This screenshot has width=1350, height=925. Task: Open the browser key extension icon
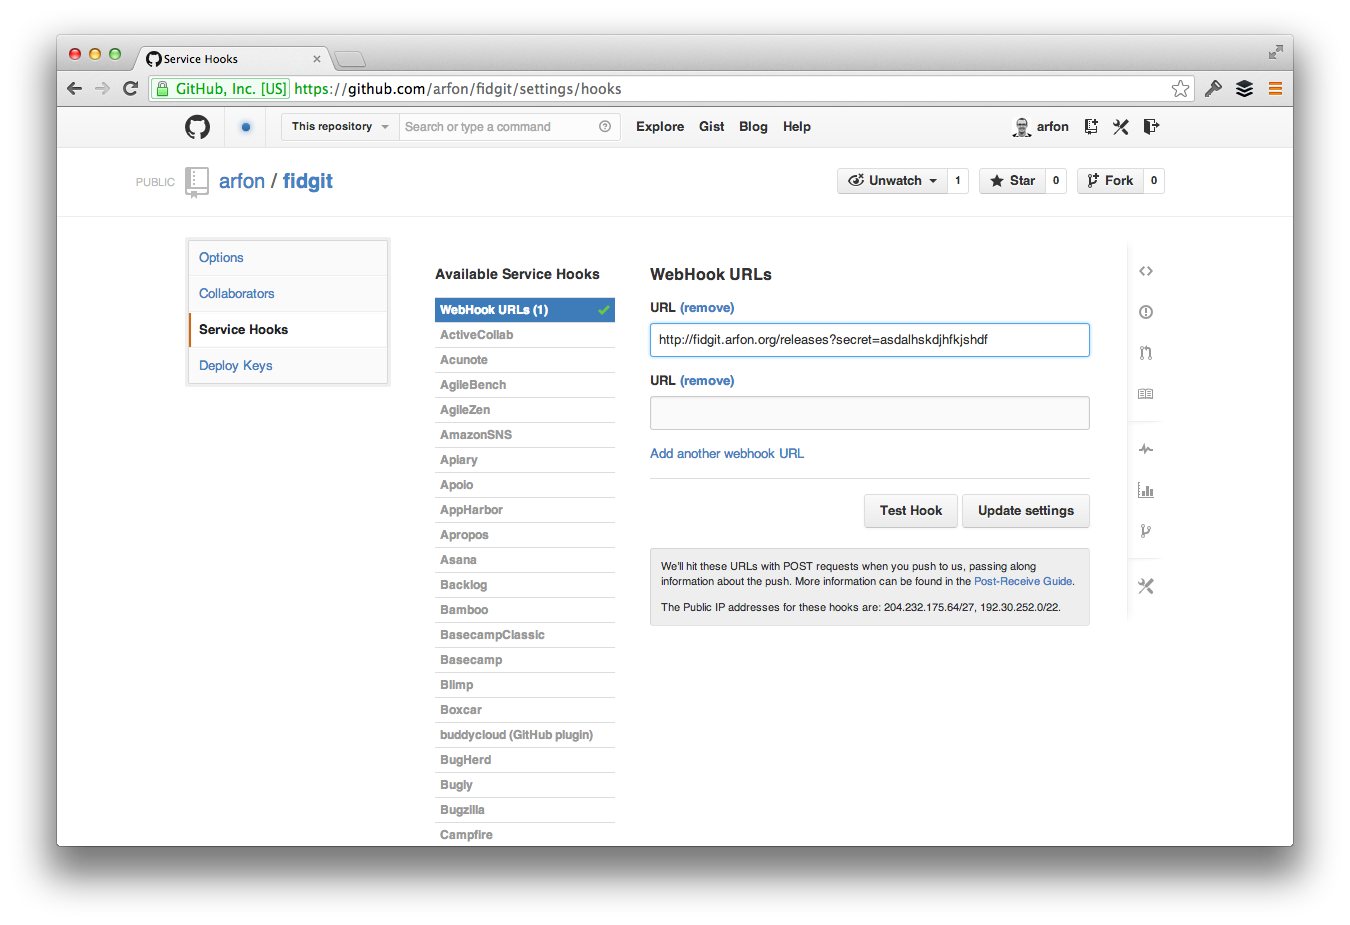tap(1213, 89)
